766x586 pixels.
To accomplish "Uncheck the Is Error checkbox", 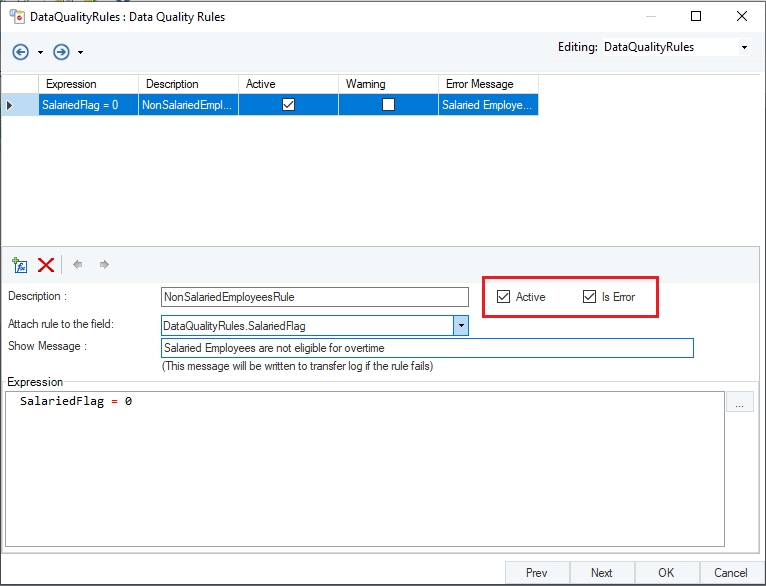I will coord(590,297).
